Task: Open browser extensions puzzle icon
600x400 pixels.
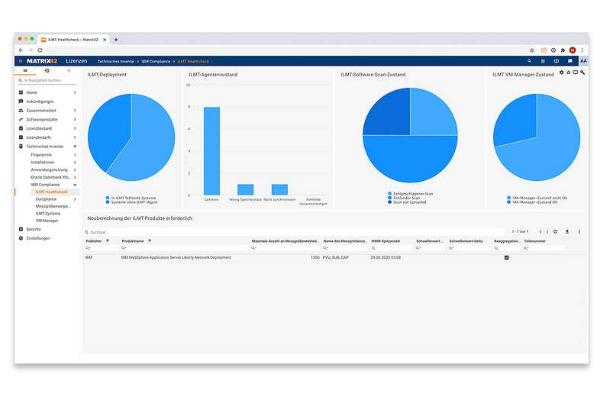Action: pyautogui.click(x=563, y=50)
